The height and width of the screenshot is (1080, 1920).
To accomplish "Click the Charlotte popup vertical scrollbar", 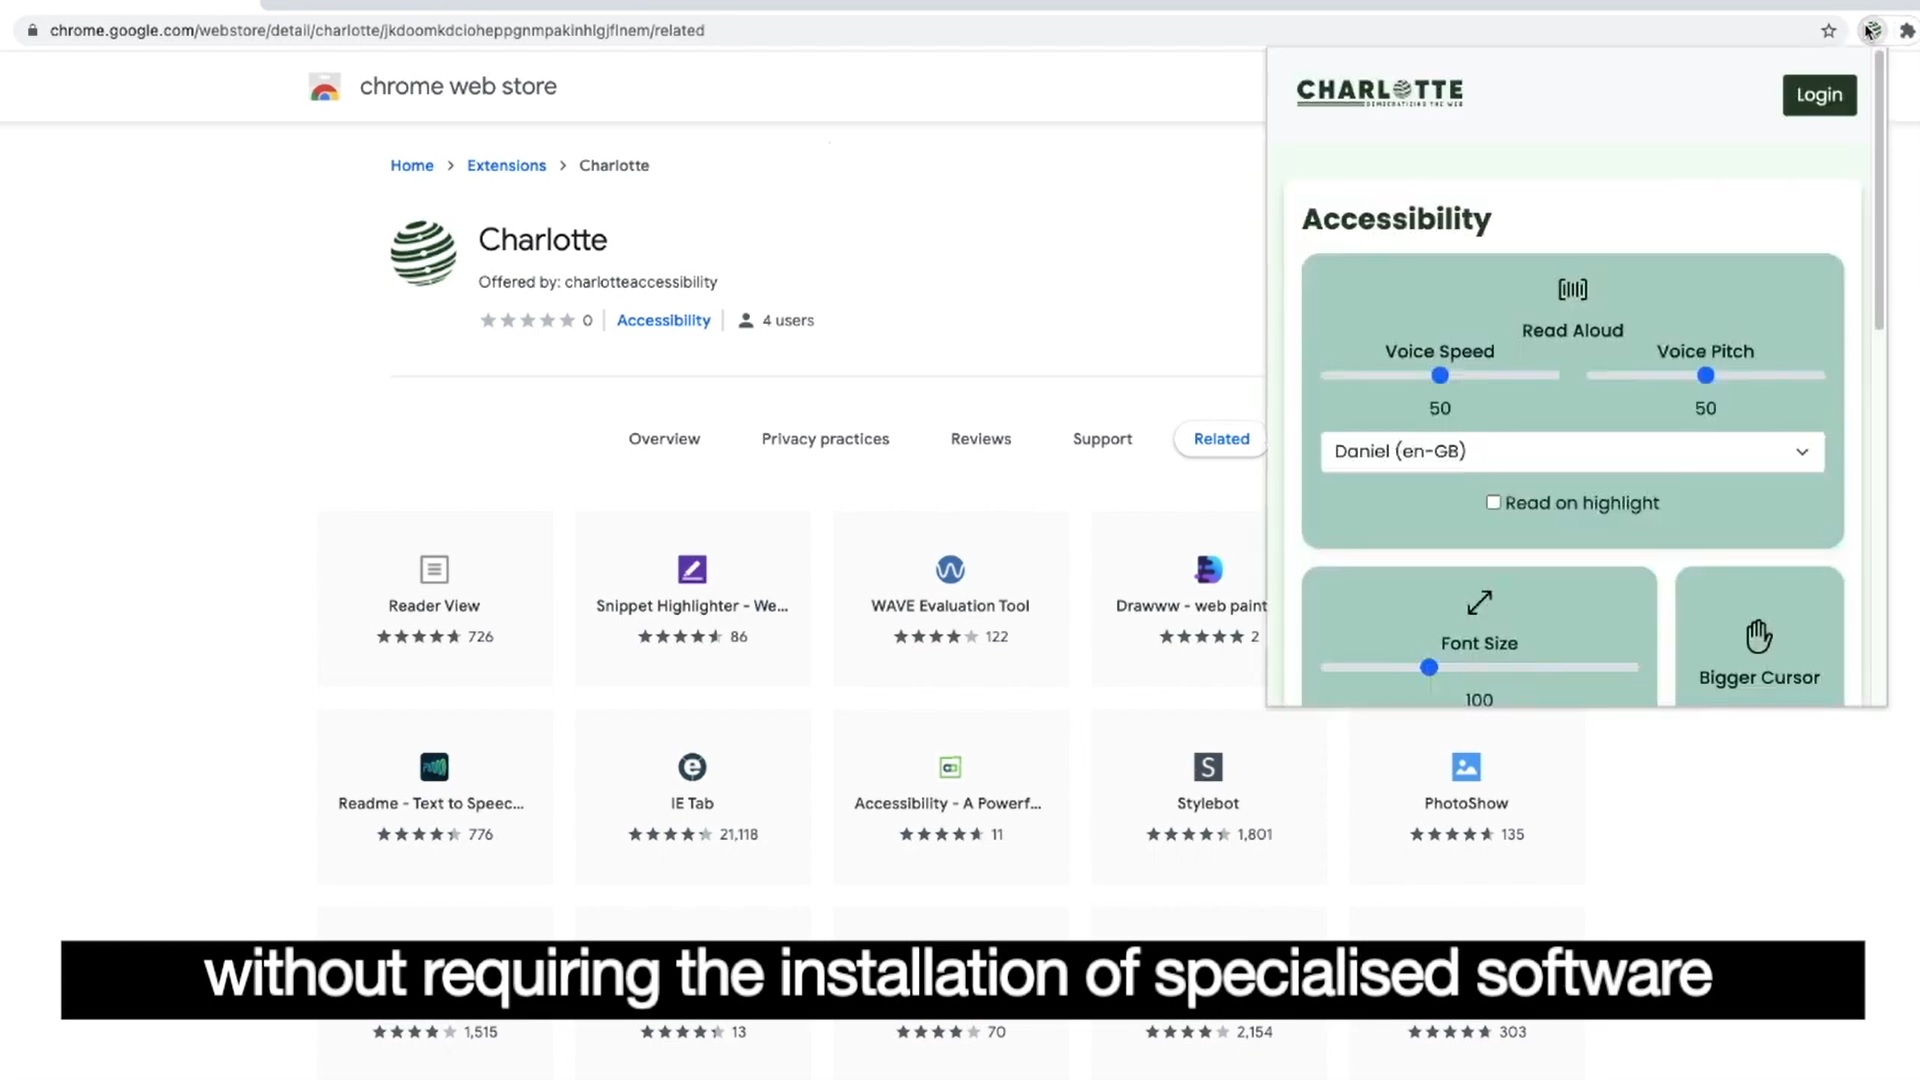I will coord(1879,190).
